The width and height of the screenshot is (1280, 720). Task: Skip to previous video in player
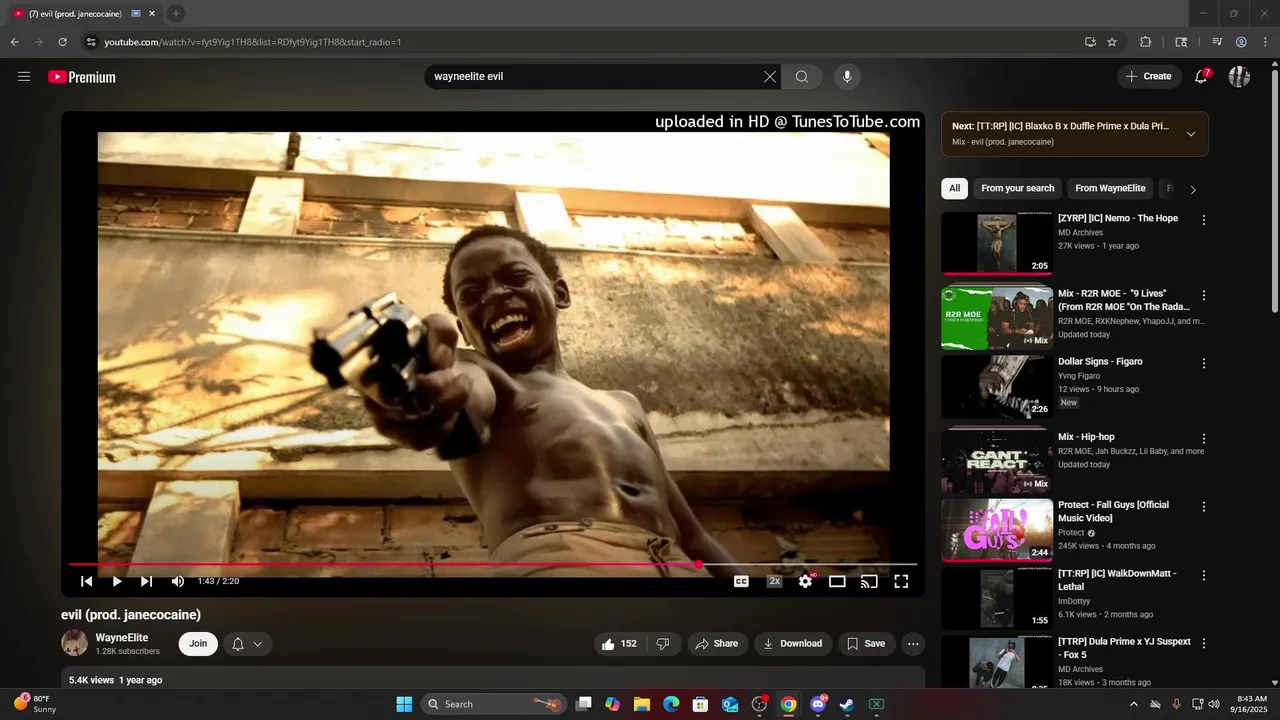(86, 581)
